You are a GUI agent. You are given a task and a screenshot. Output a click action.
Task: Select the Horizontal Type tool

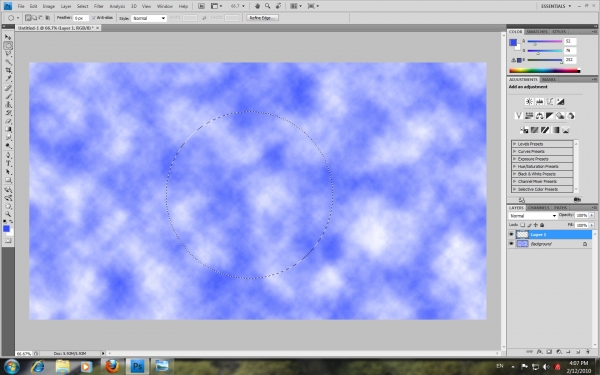point(8,164)
